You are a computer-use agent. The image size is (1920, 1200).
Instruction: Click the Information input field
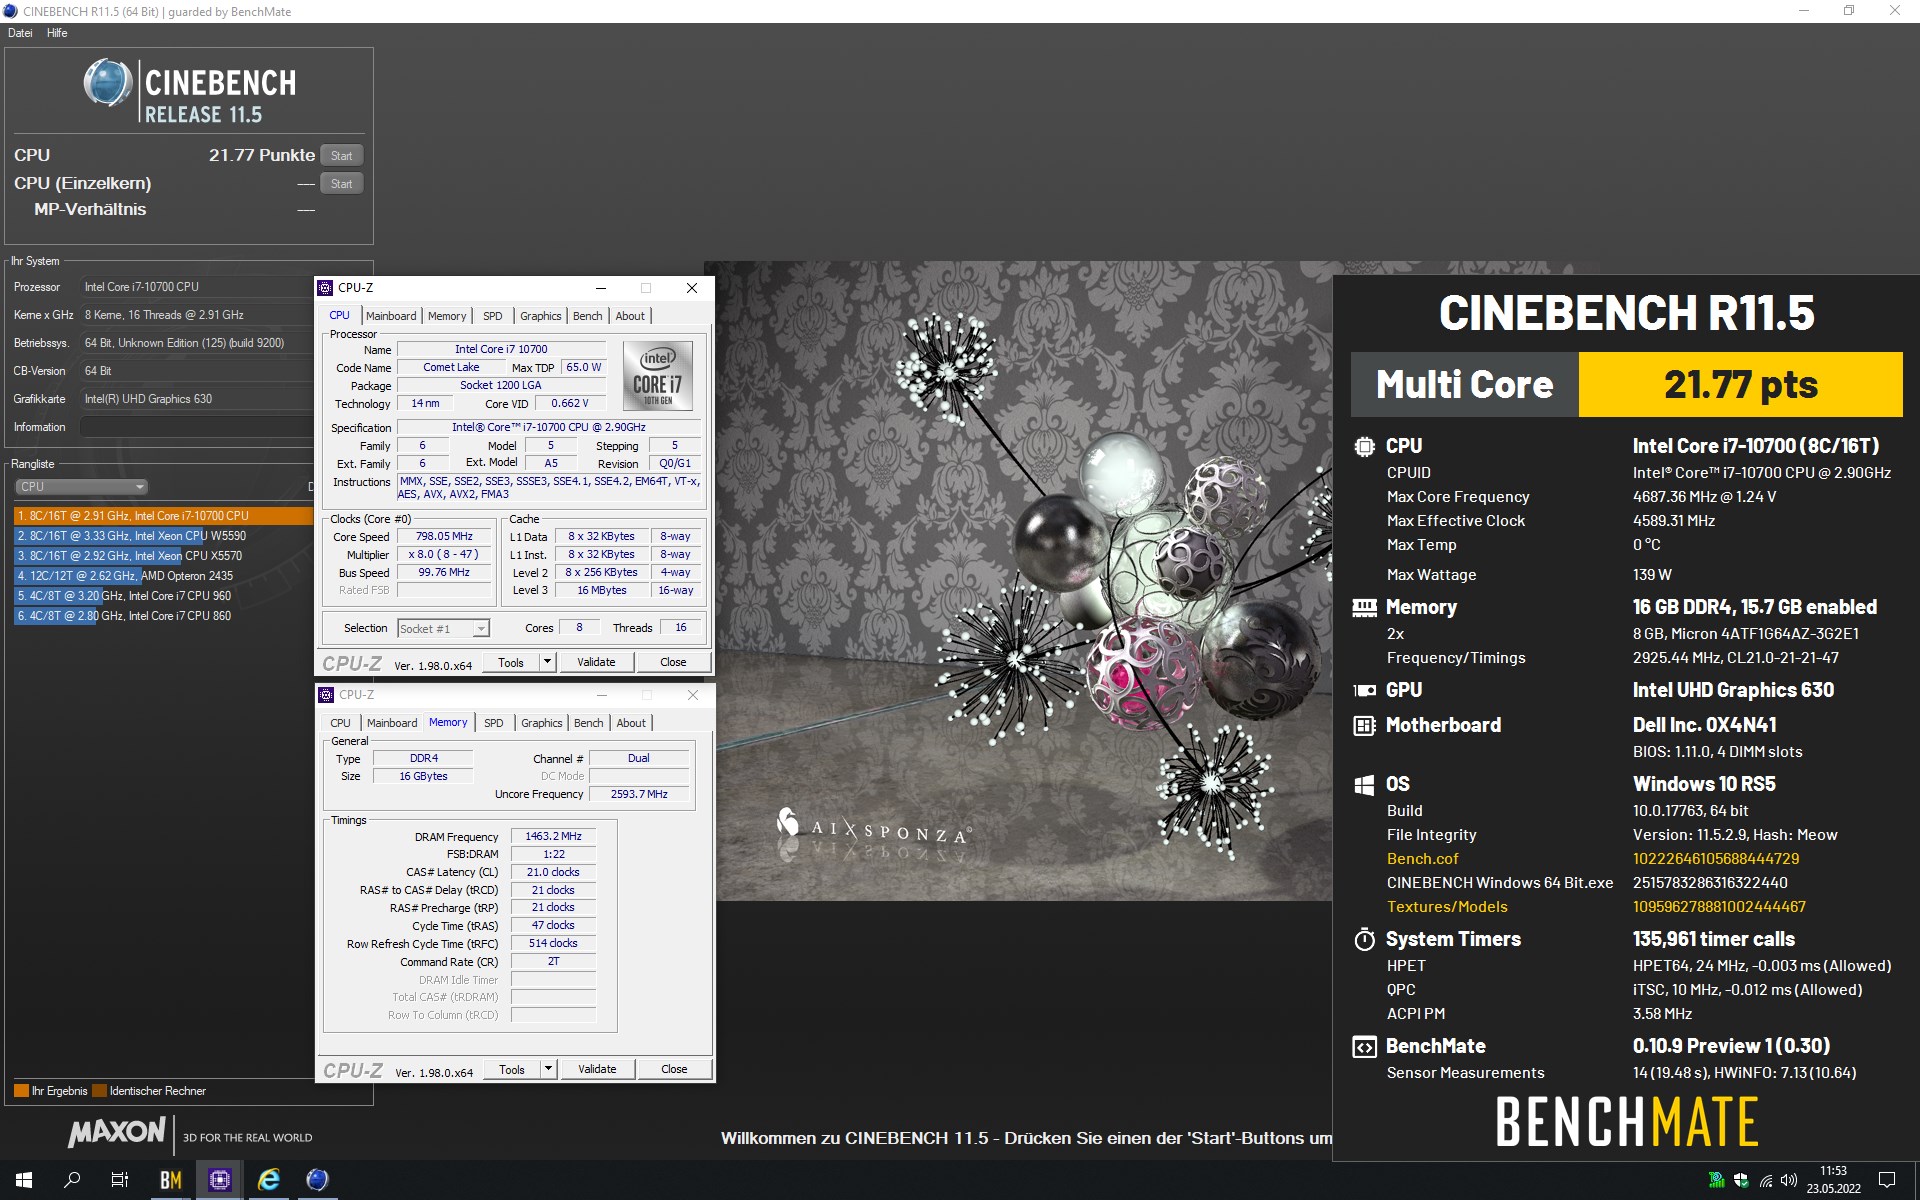(196, 427)
